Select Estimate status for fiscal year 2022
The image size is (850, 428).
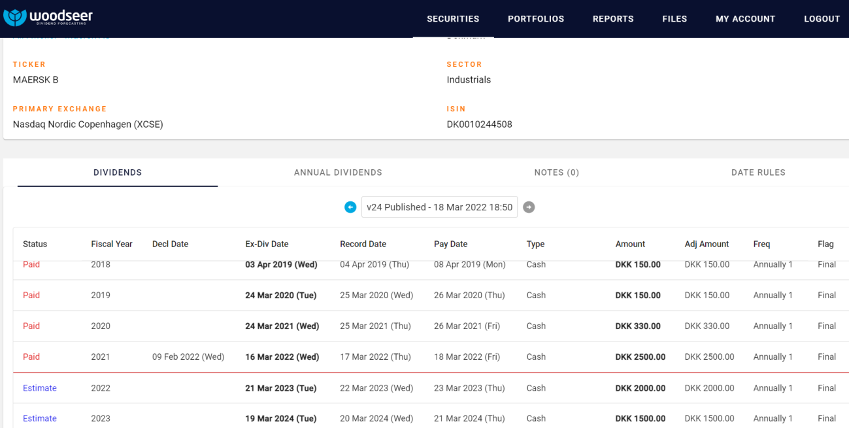click(40, 388)
